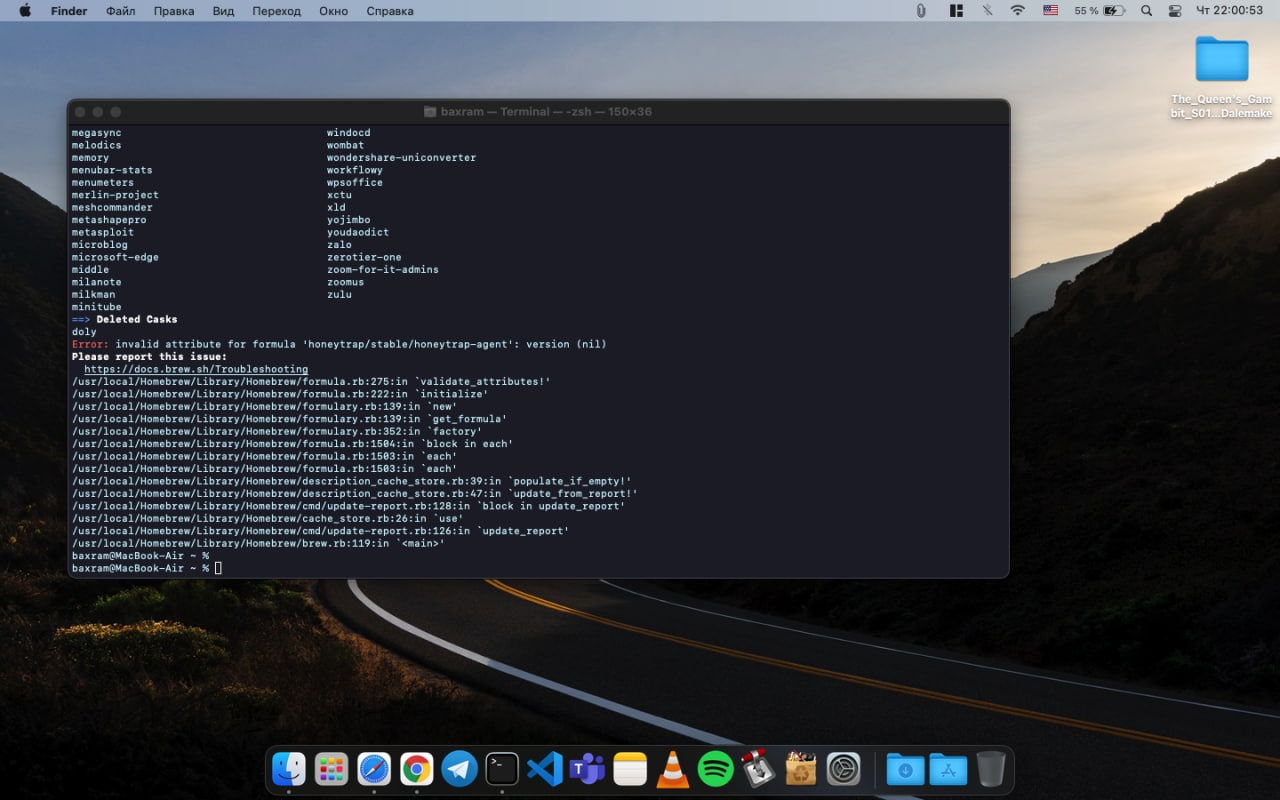Viewport: 1280px width, 800px height.
Task: Click the brew.rb:119 '<main>' trace line
Action: pos(258,543)
